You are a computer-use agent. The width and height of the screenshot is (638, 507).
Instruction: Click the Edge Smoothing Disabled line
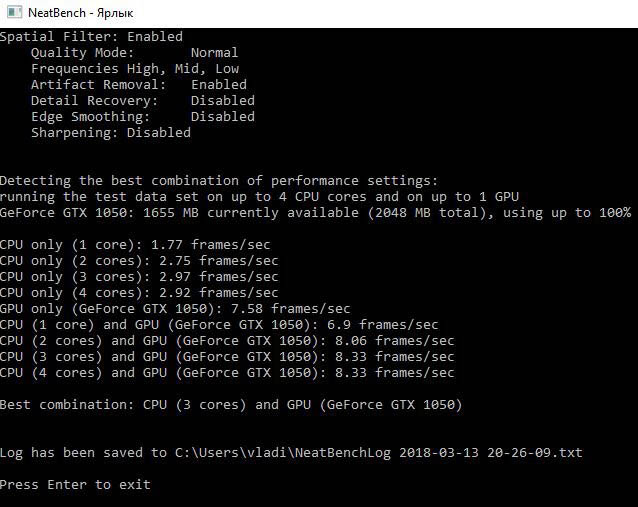[x=143, y=117]
